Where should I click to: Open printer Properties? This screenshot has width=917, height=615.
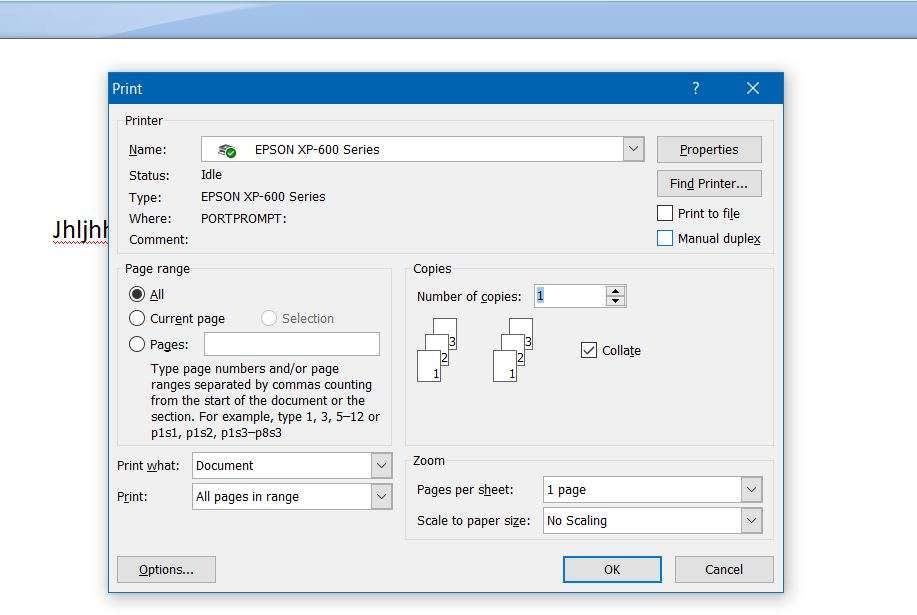tap(709, 150)
